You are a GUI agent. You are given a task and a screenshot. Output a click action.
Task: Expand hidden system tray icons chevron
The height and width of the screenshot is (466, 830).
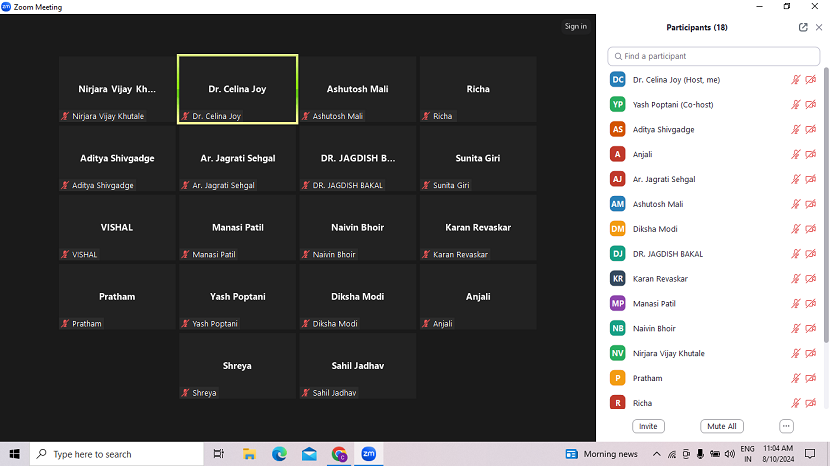pyautogui.click(x=659, y=454)
